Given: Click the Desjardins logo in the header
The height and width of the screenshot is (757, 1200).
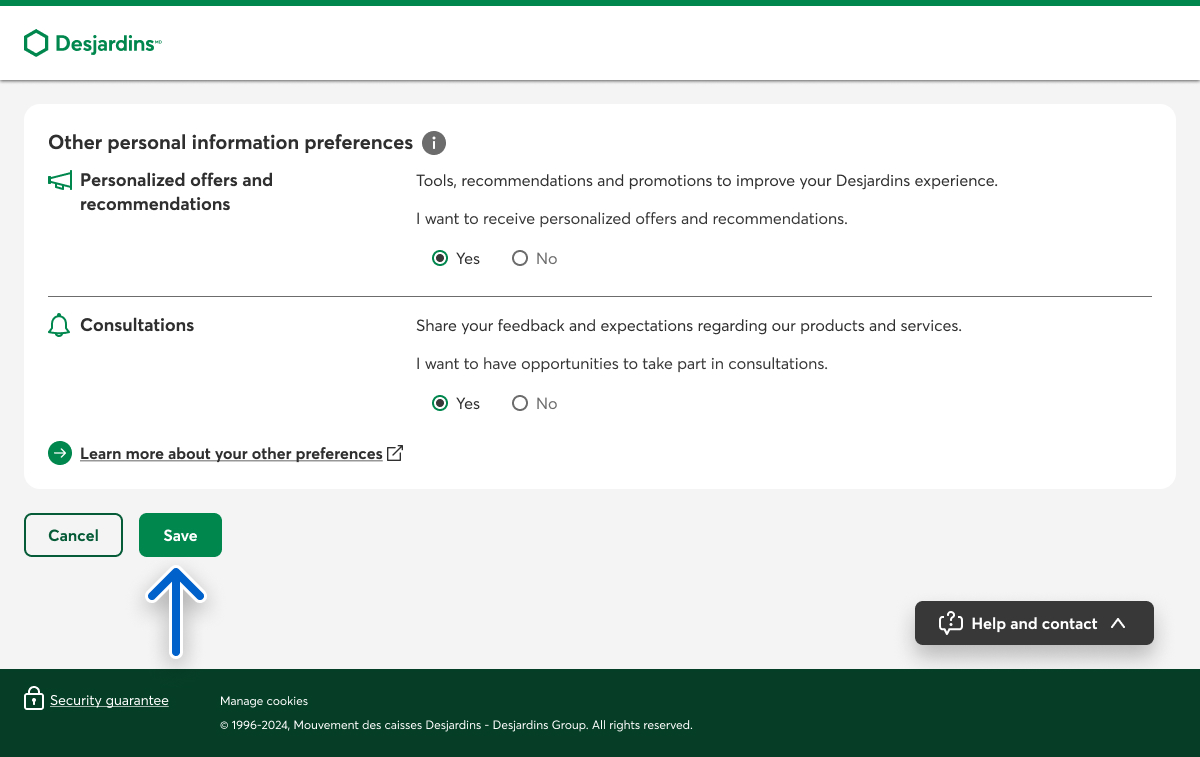Looking at the screenshot, I should (92, 43).
